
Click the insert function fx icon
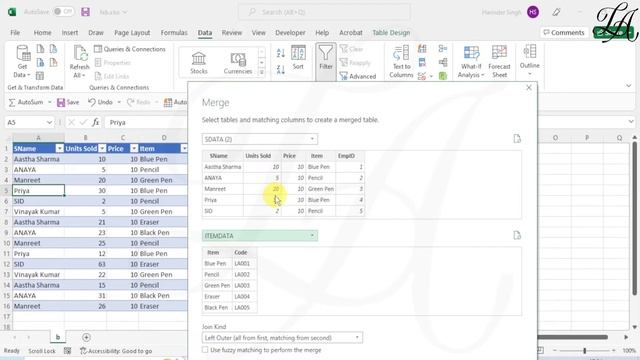pos(96,122)
